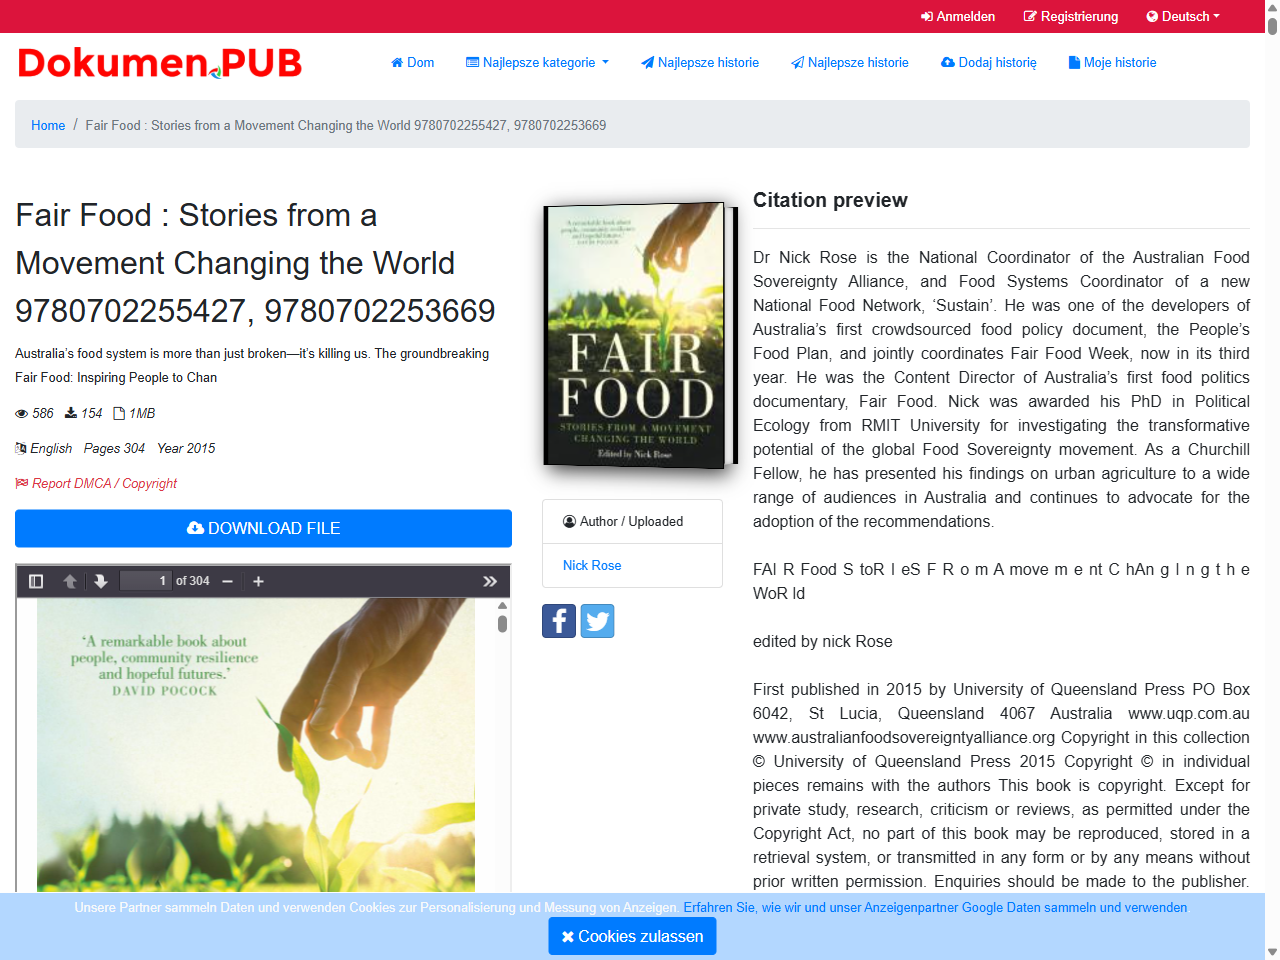Click the DOWNLOAD FILE button
Screen dimensions: 1280x960
coord(263,528)
